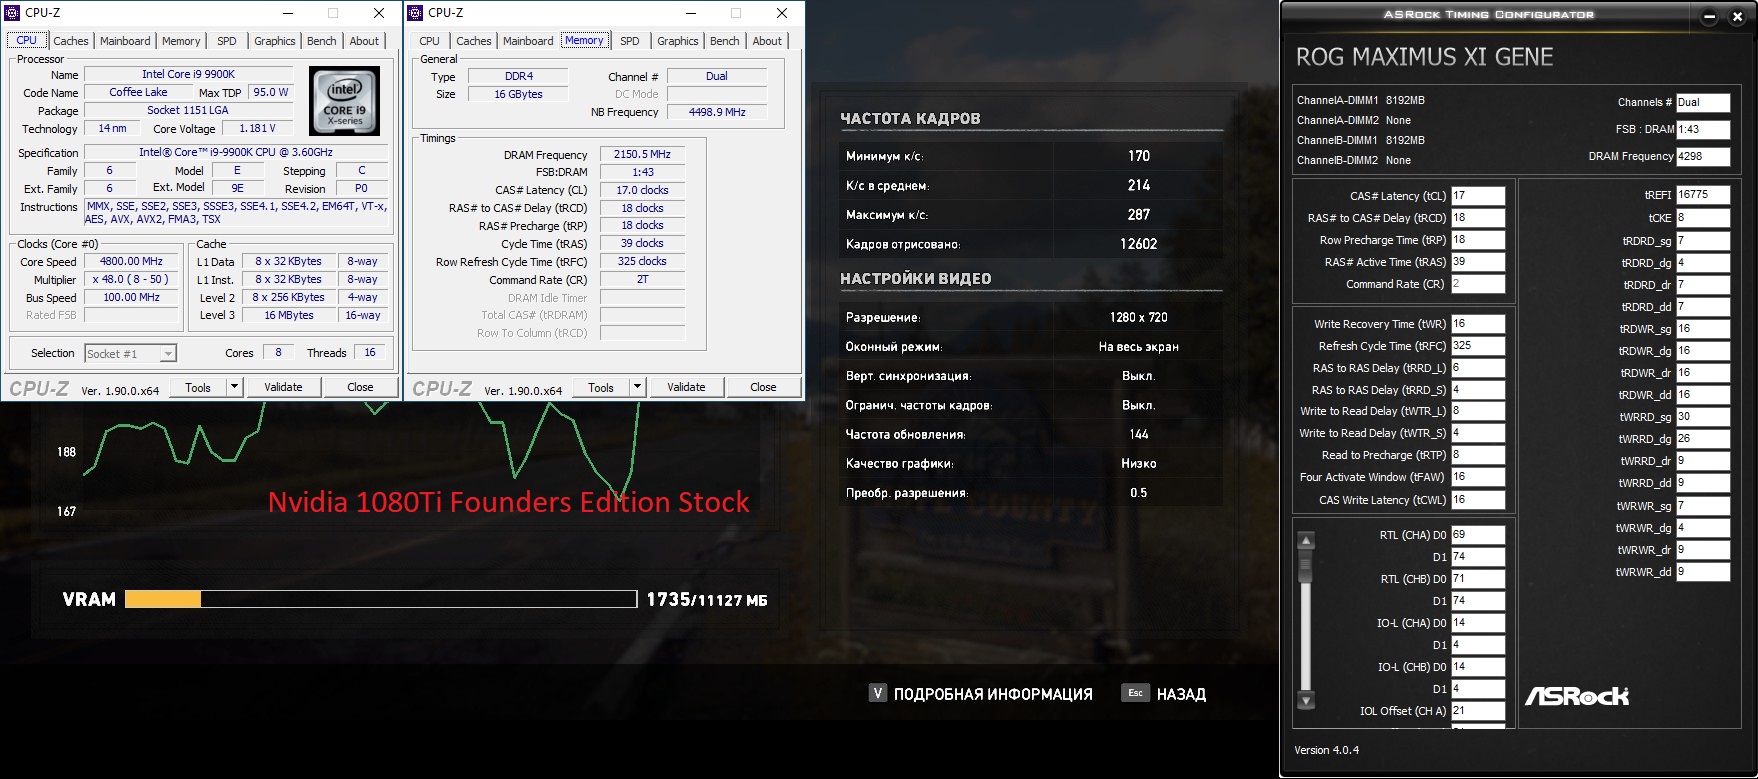Click Validate in first CPU-Z window
Viewport: 1758px width, 779px height.
283,387
